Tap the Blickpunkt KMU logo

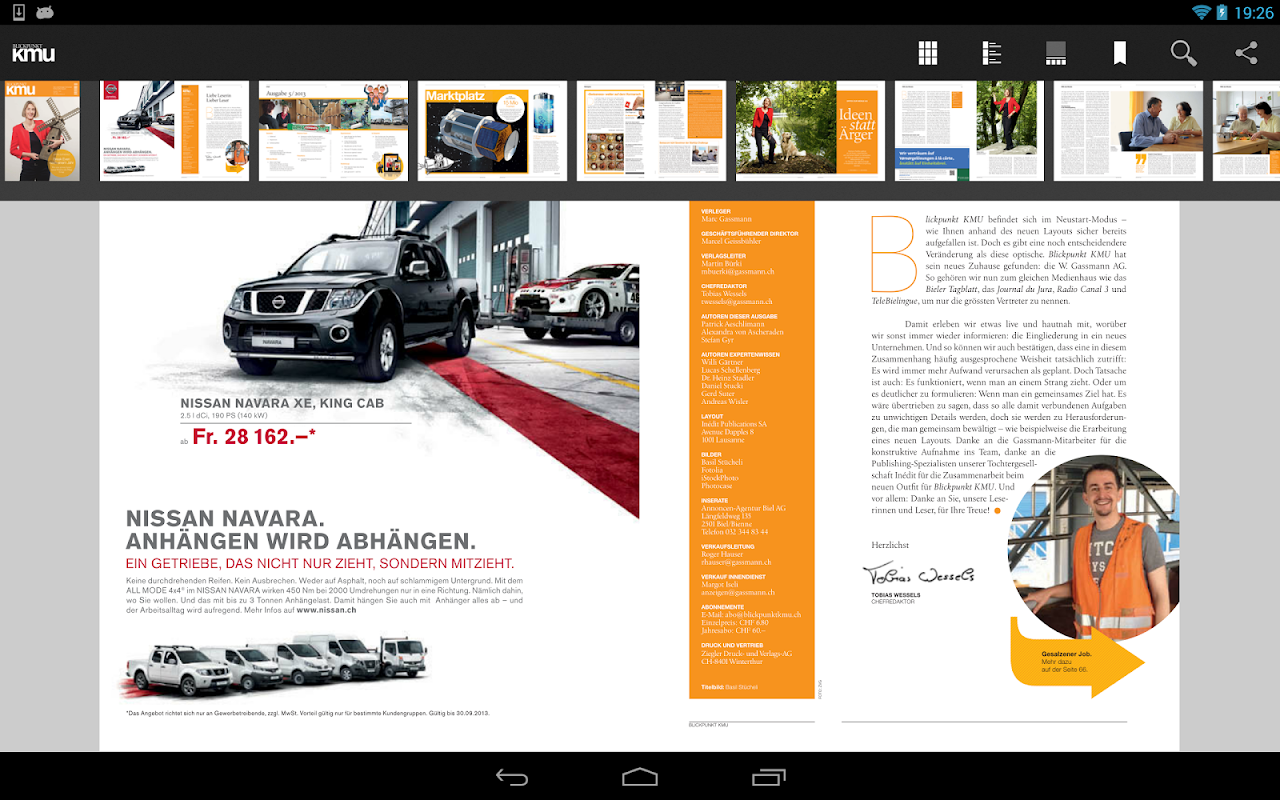(x=33, y=53)
